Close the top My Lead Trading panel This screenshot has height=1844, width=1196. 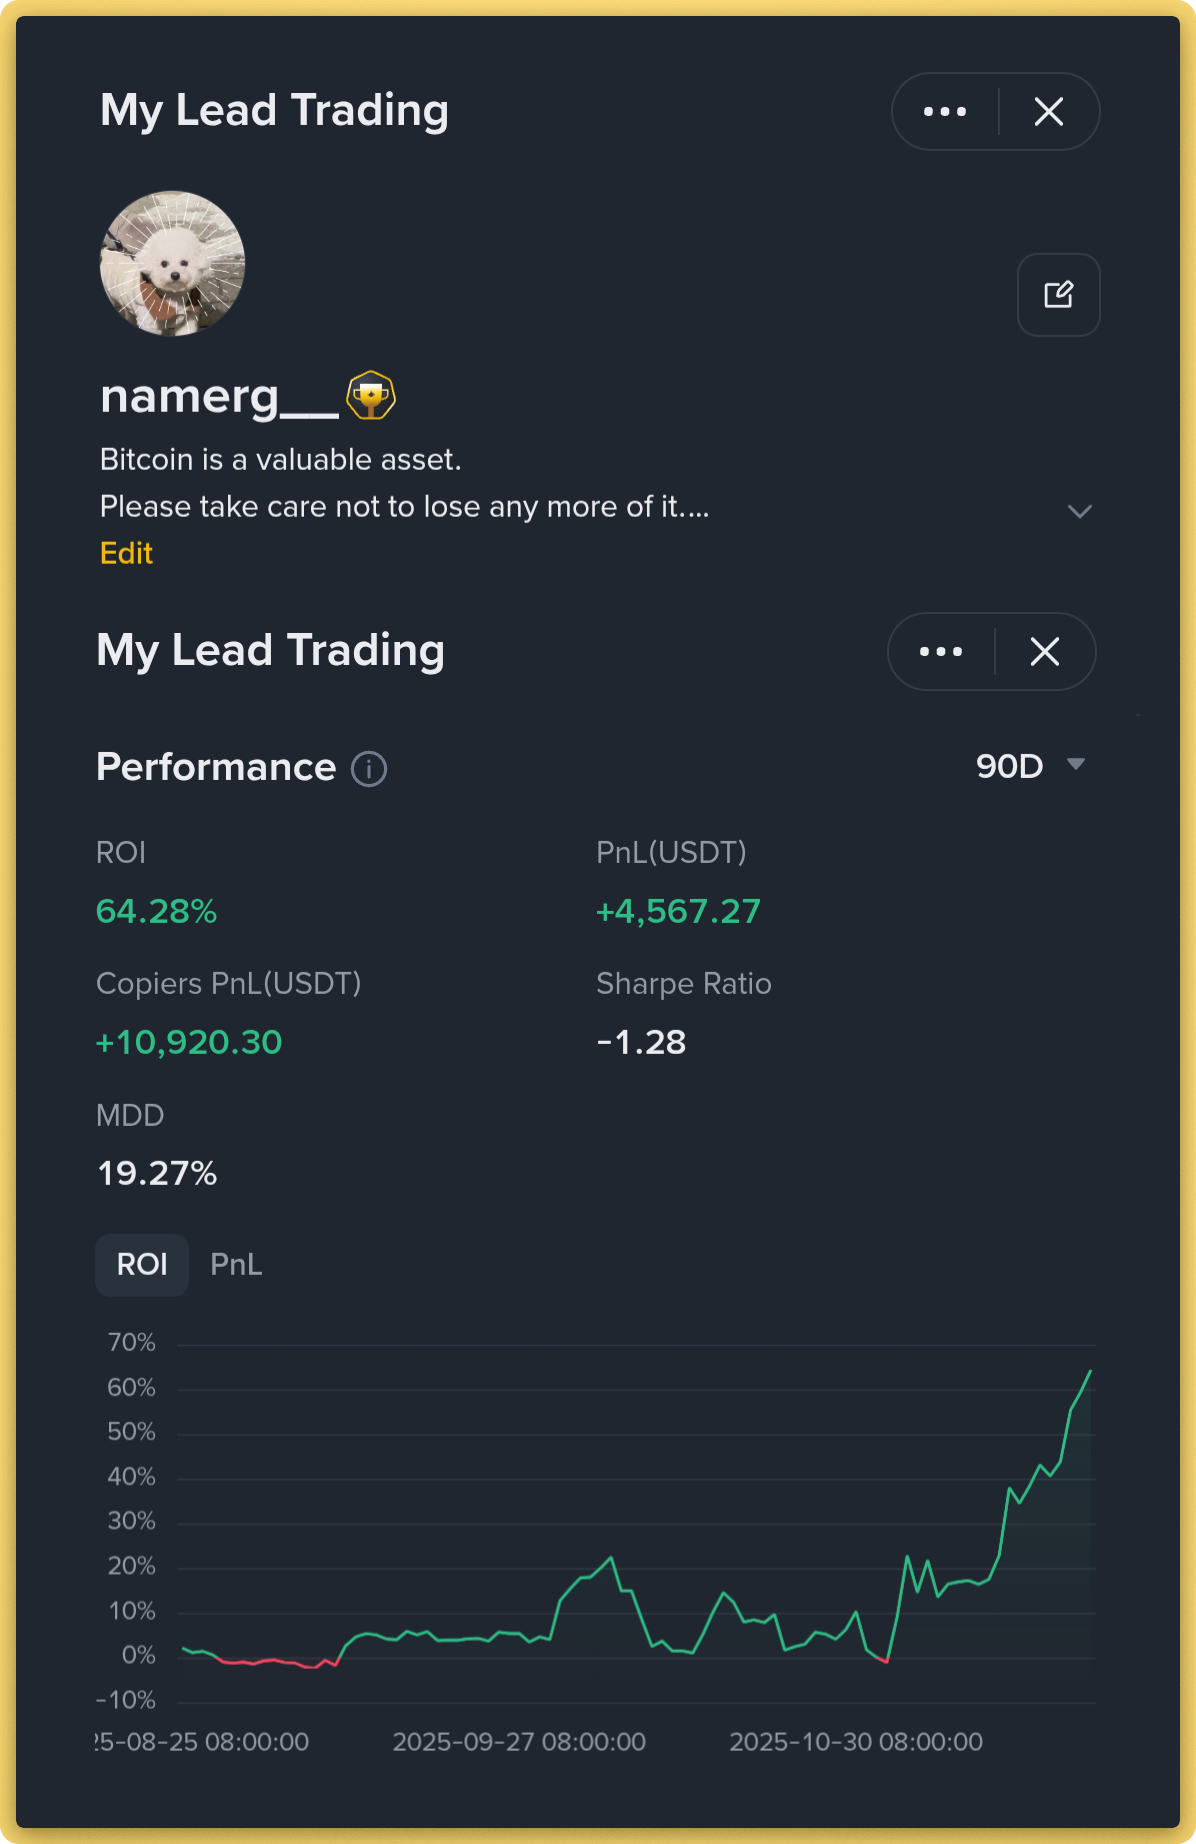pos(1048,112)
